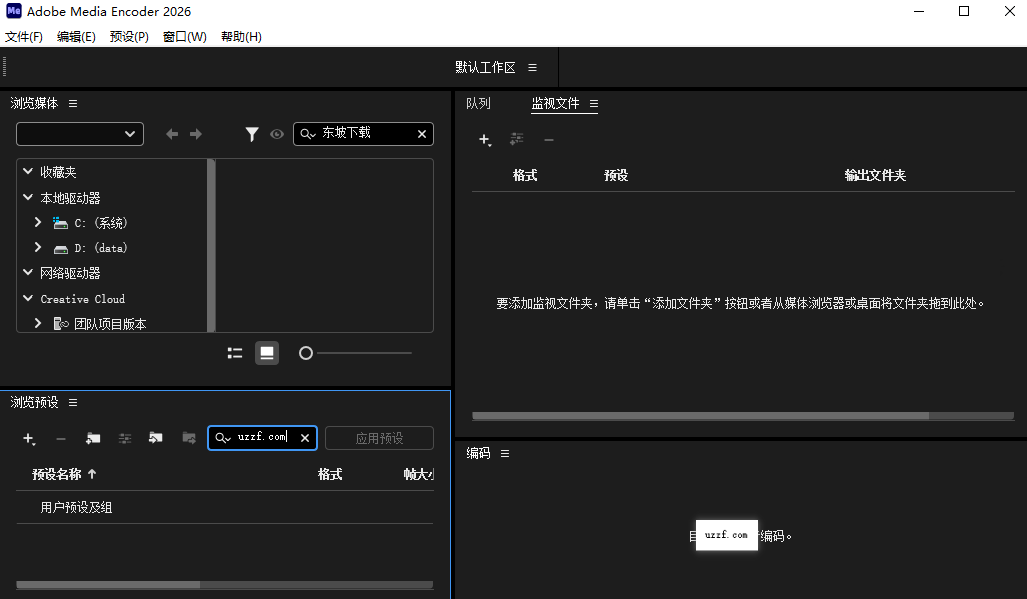The width and height of the screenshot is (1027, 599).
Task: Open the 文件 menu
Action: tap(24, 36)
